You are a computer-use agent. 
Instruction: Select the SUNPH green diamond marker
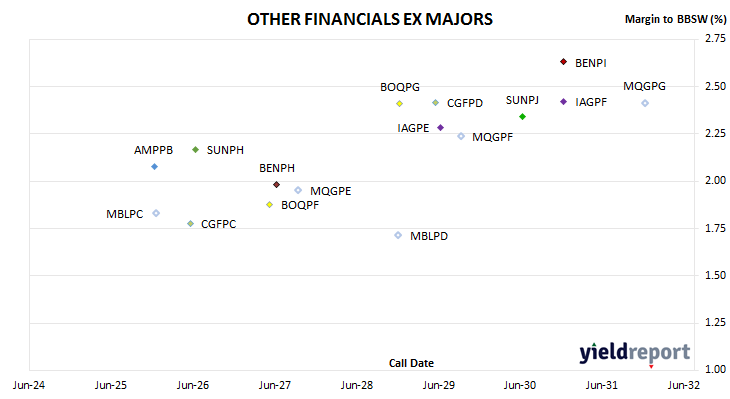click(x=196, y=149)
